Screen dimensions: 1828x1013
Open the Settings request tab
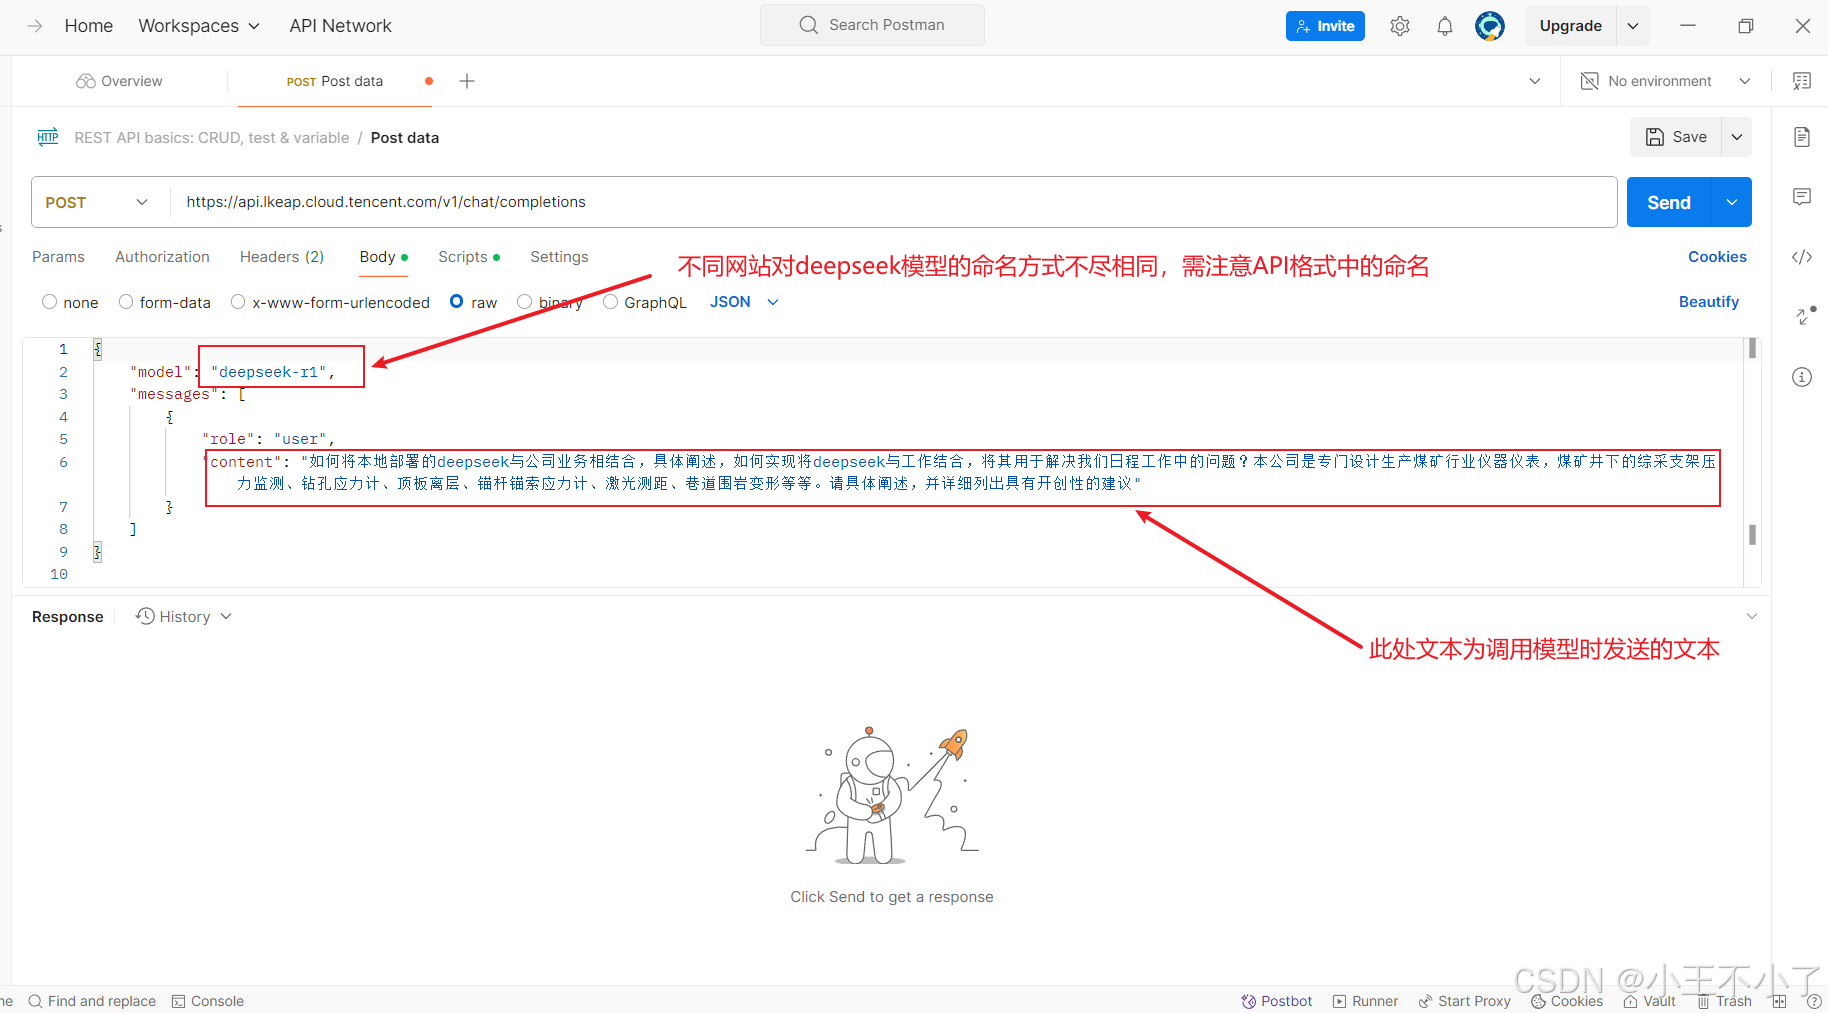point(559,257)
